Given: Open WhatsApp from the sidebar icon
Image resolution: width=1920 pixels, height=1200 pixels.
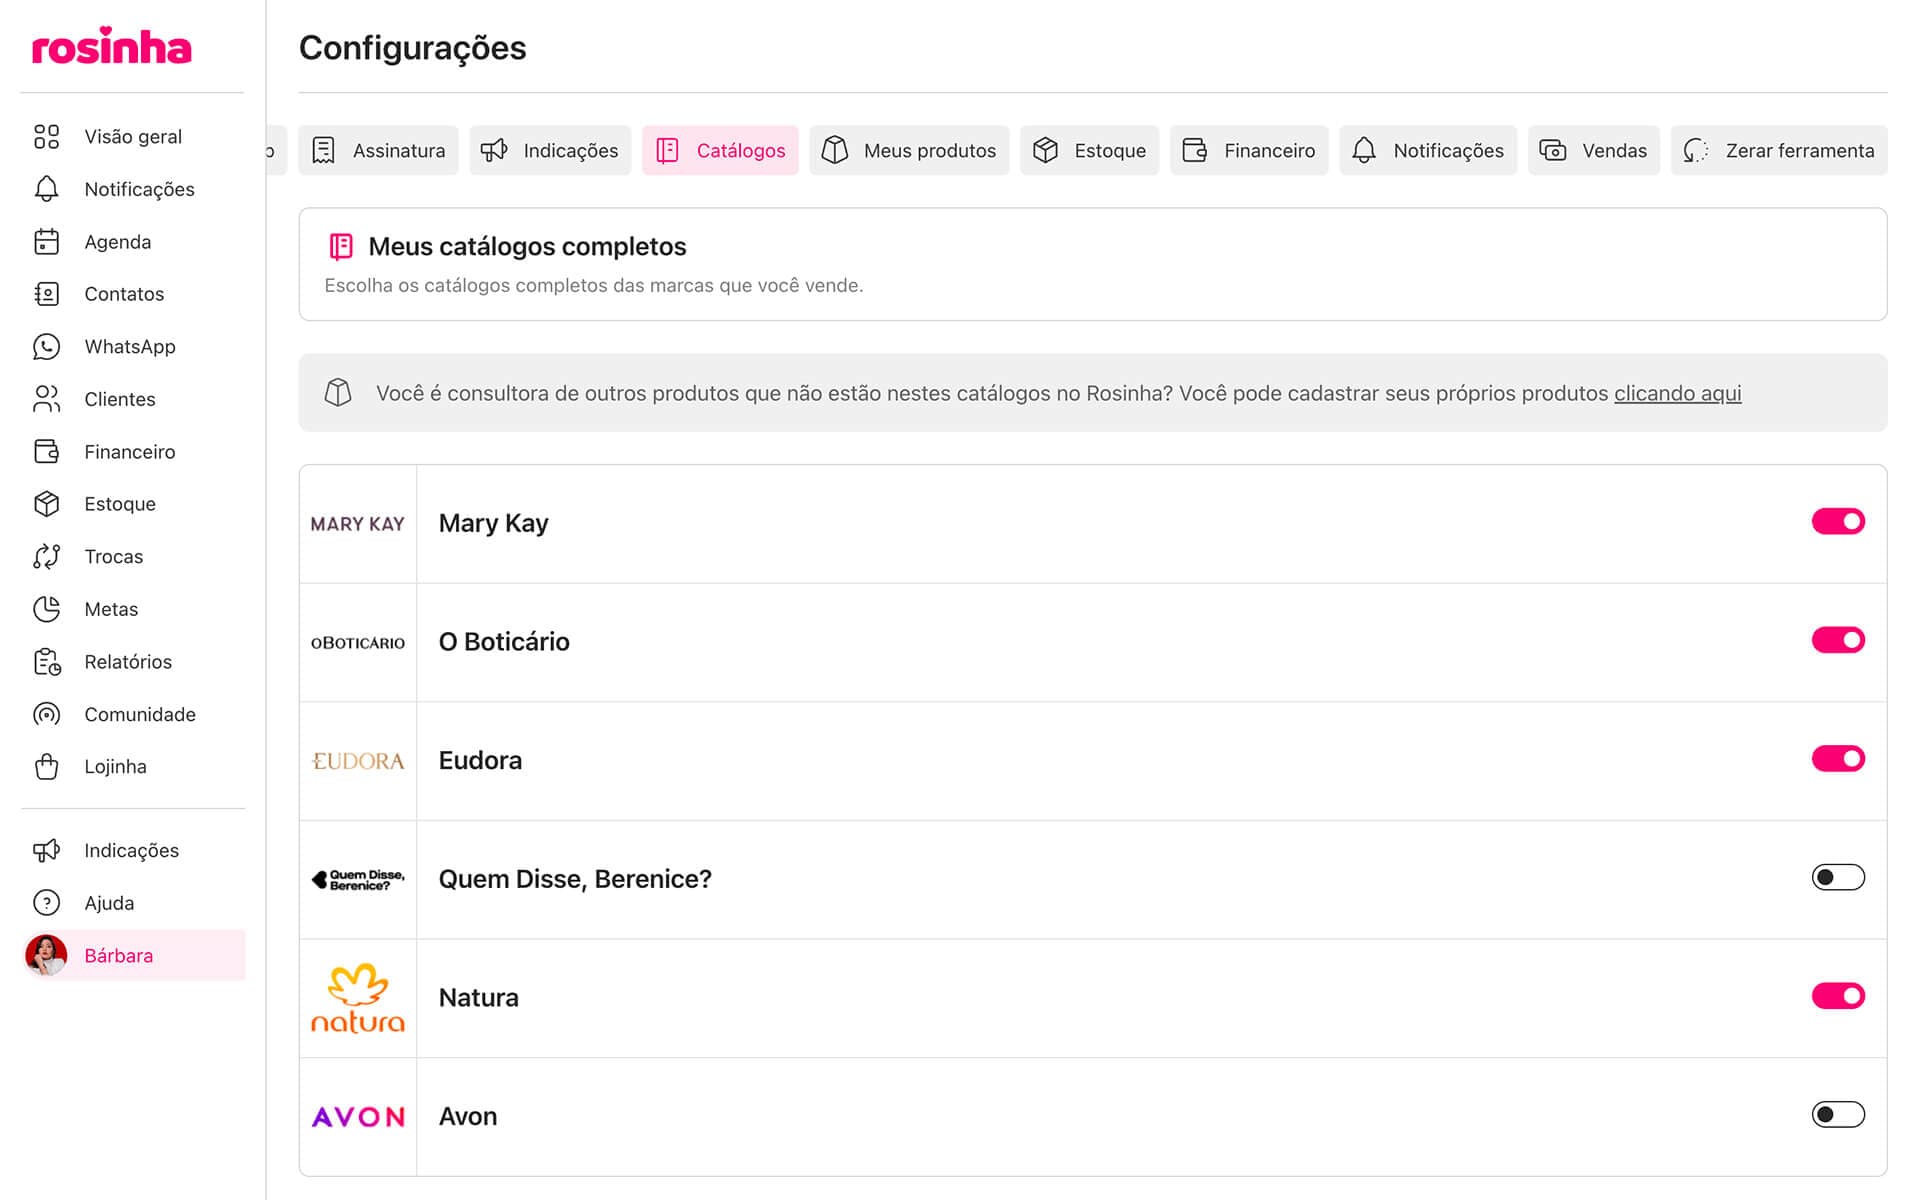Looking at the screenshot, I should (x=46, y=347).
